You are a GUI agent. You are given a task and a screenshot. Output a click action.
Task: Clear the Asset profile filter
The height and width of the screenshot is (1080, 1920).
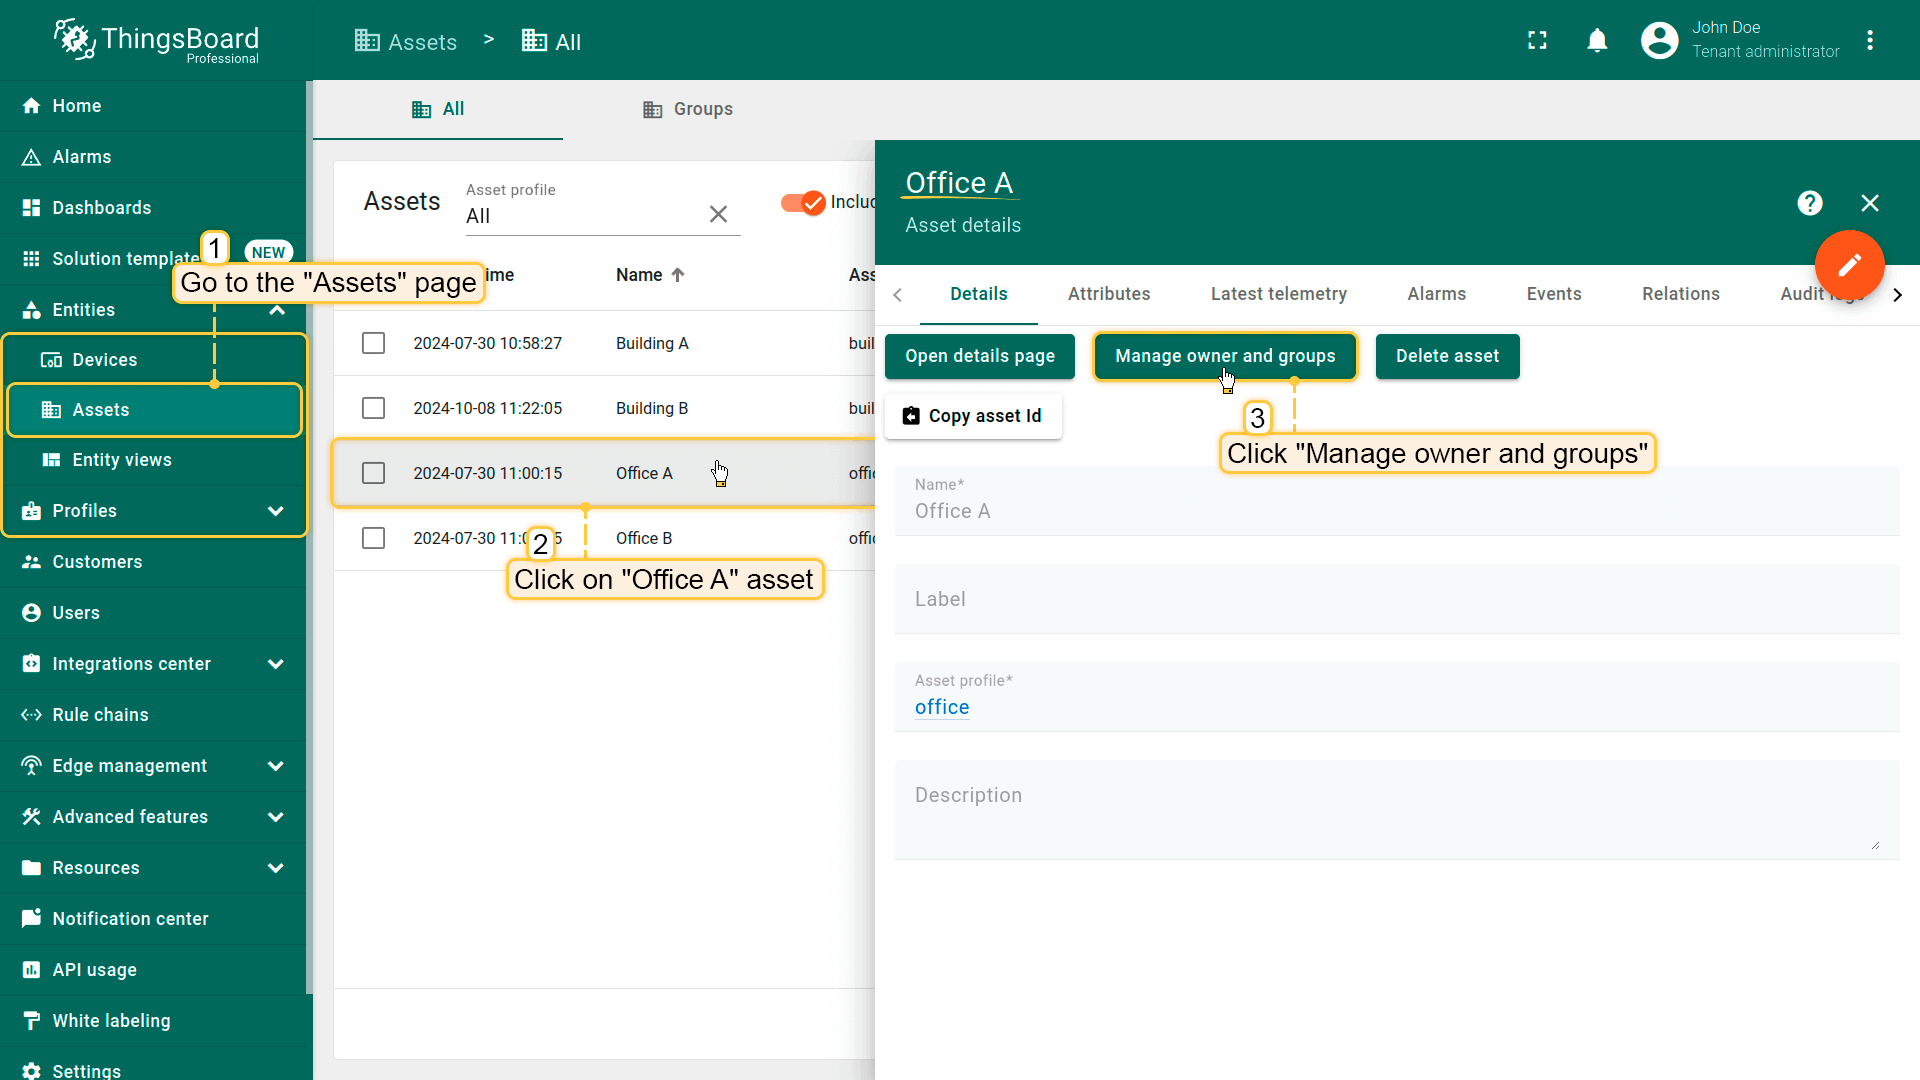(x=718, y=214)
